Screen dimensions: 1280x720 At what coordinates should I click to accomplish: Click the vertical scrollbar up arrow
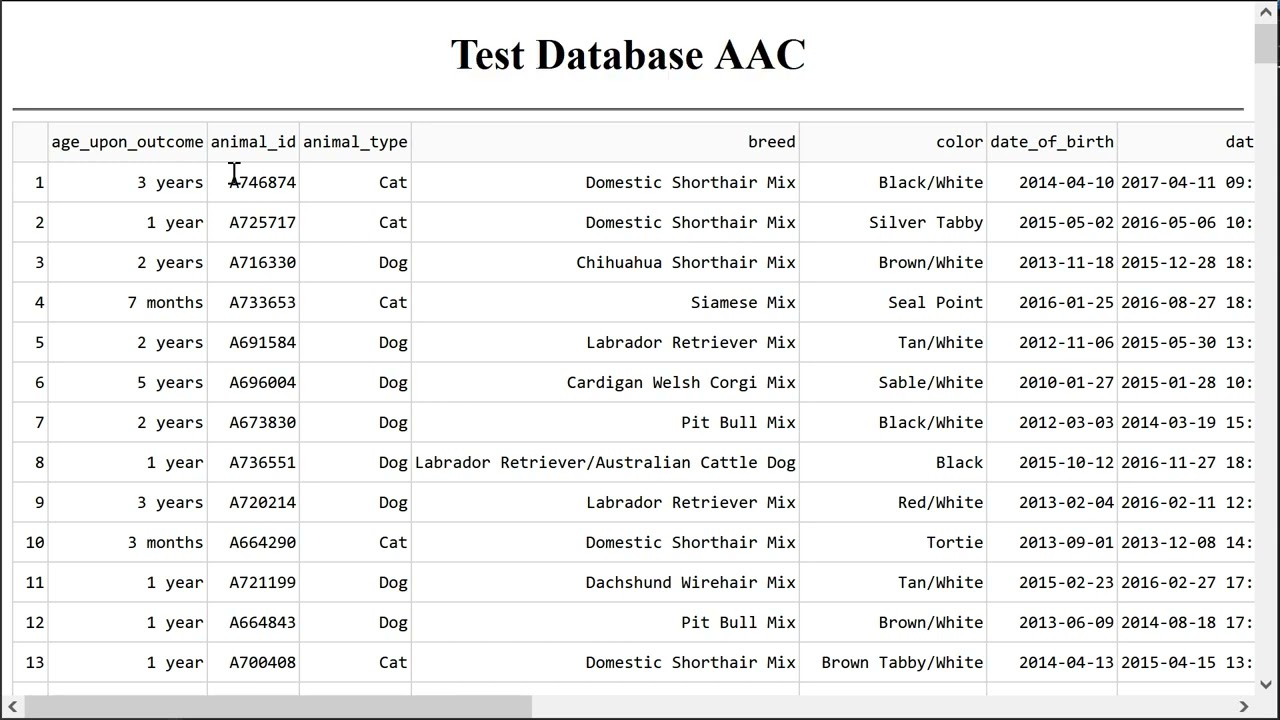[1267, 11]
